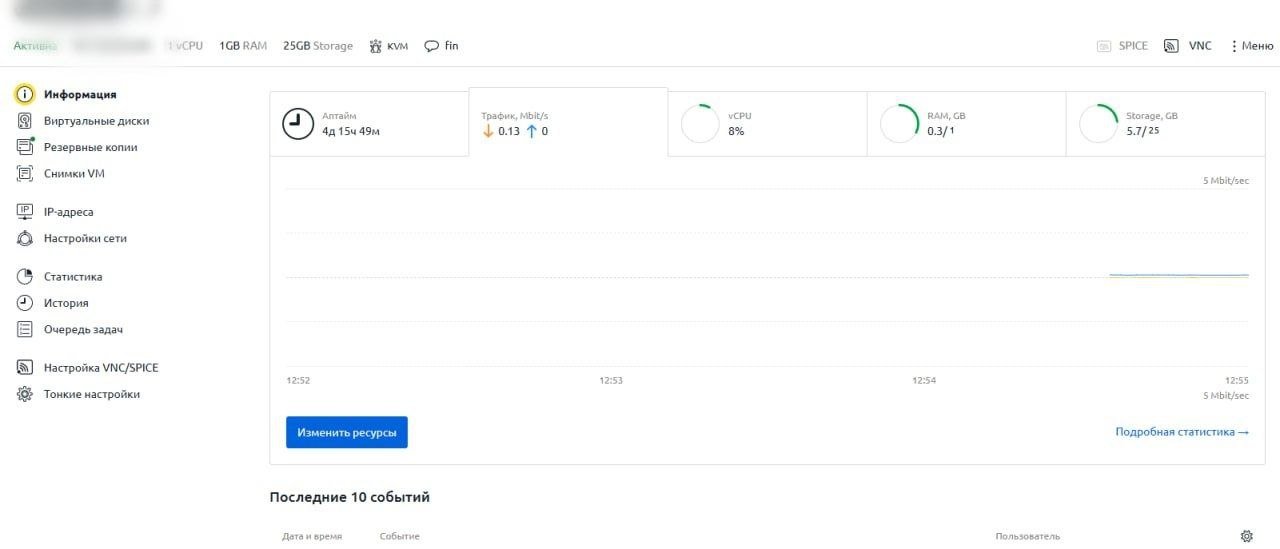1280x549 pixels.
Task: Open the Информация sidebar icon
Action: pos(25,94)
